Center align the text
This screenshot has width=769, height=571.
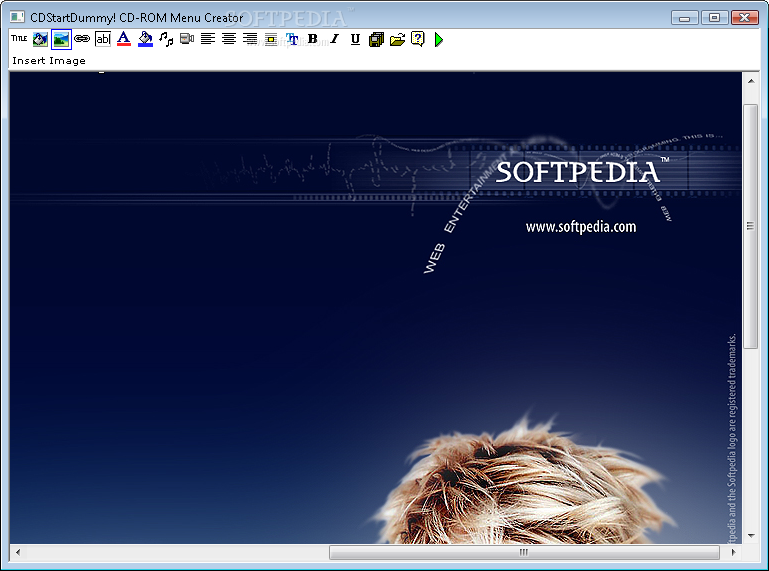229,39
